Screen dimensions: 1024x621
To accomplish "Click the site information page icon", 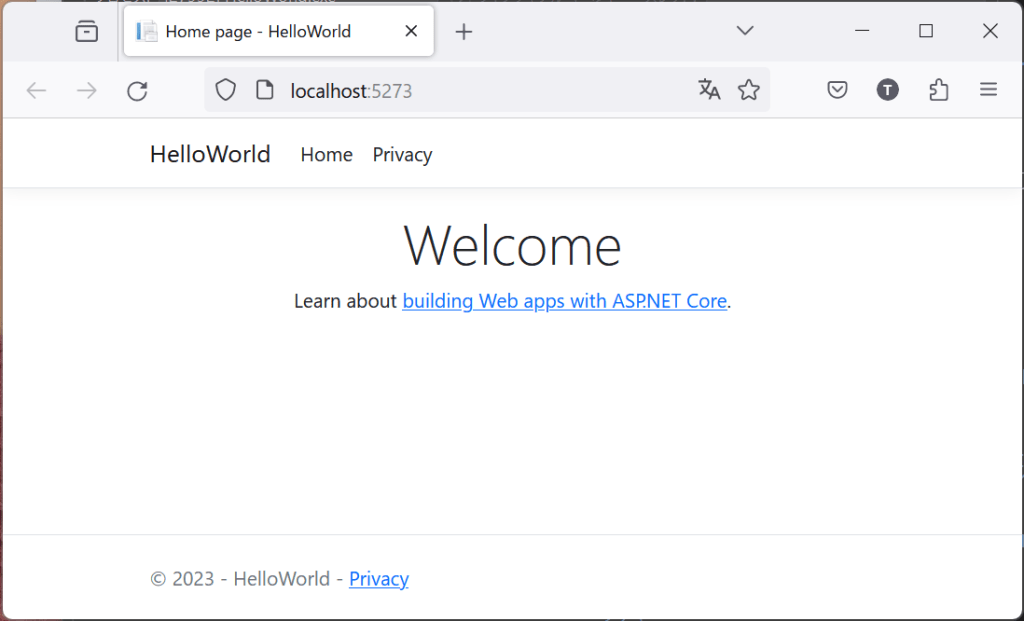I will click(265, 91).
